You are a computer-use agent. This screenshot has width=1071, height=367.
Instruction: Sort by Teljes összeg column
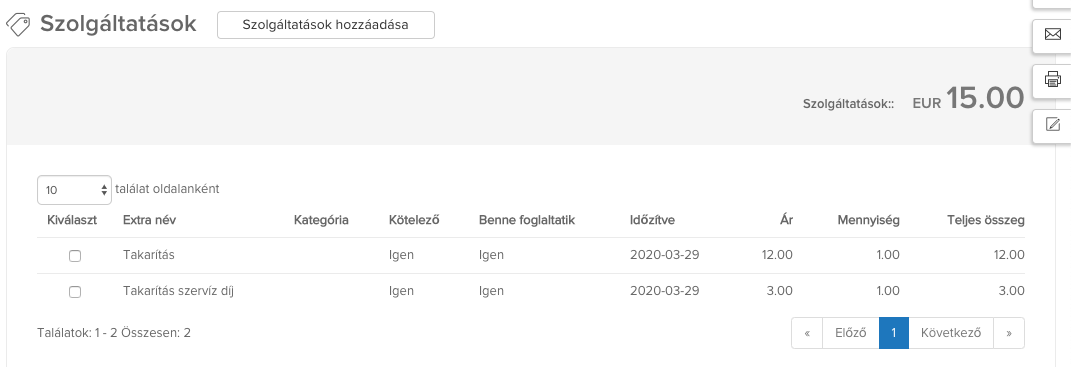[x=986, y=220]
